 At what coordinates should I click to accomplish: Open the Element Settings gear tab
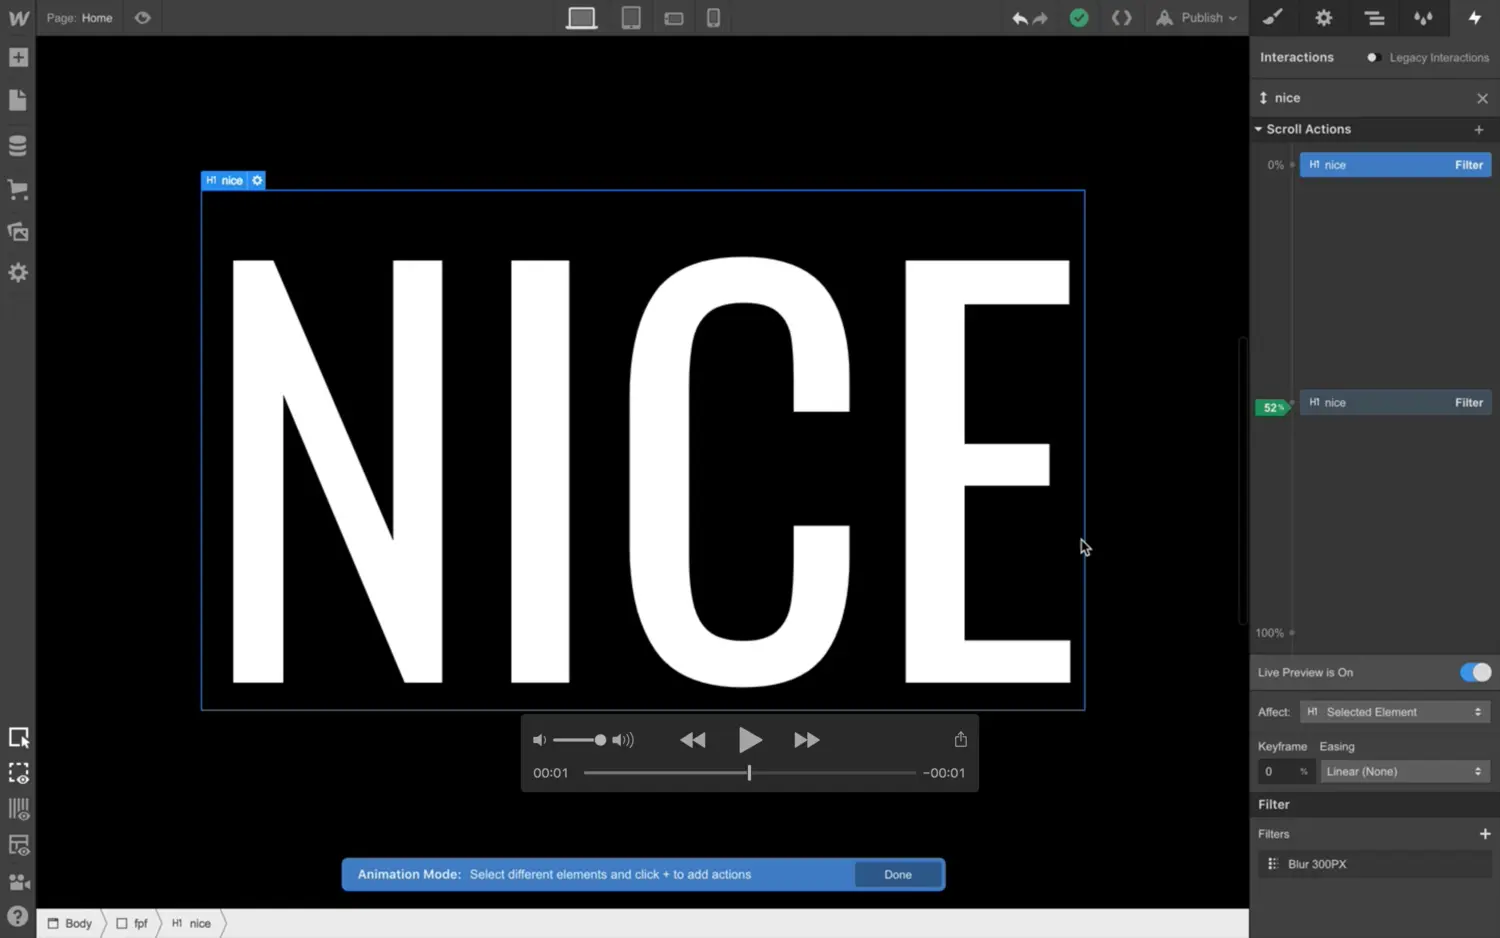pyautogui.click(x=1324, y=18)
